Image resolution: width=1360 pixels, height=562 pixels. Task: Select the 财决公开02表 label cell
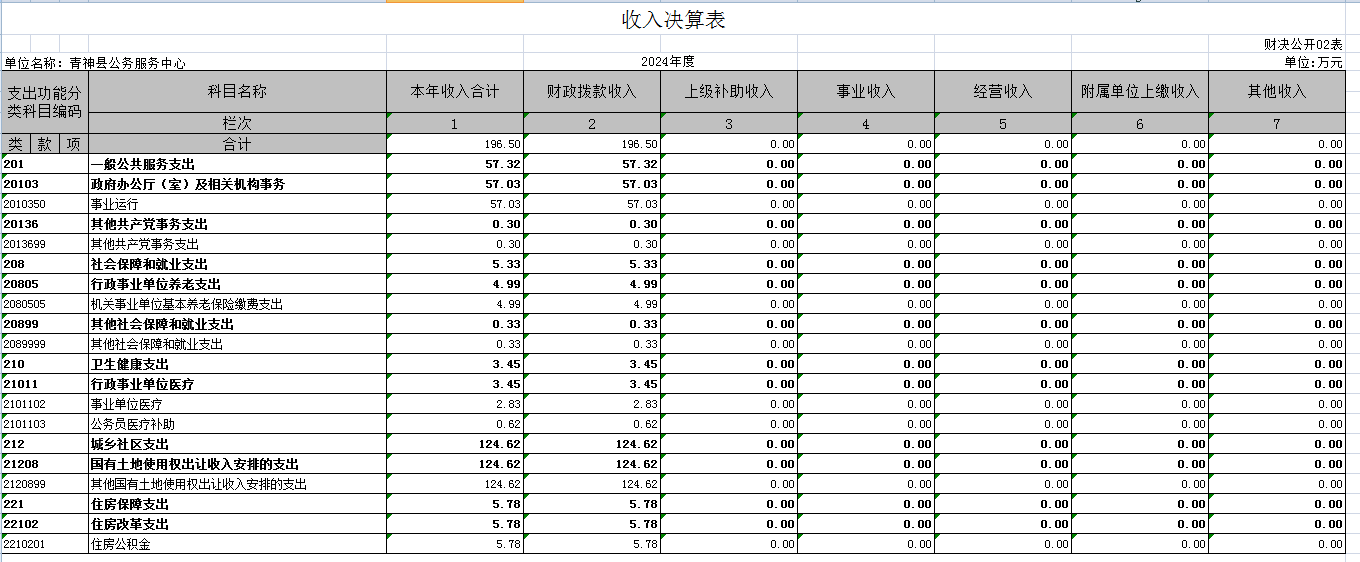click(1303, 44)
